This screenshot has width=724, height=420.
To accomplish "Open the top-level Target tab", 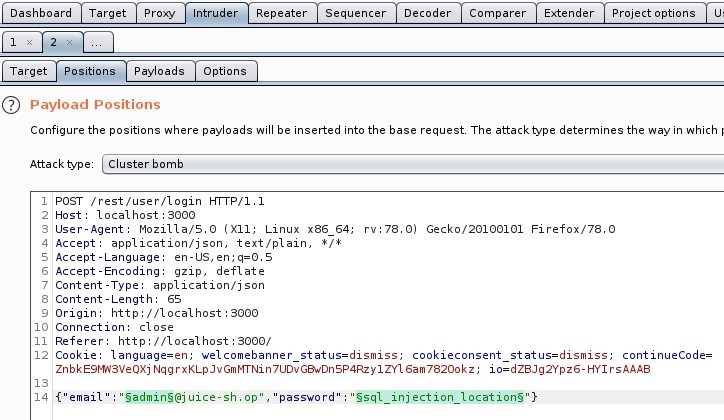I will pos(108,13).
